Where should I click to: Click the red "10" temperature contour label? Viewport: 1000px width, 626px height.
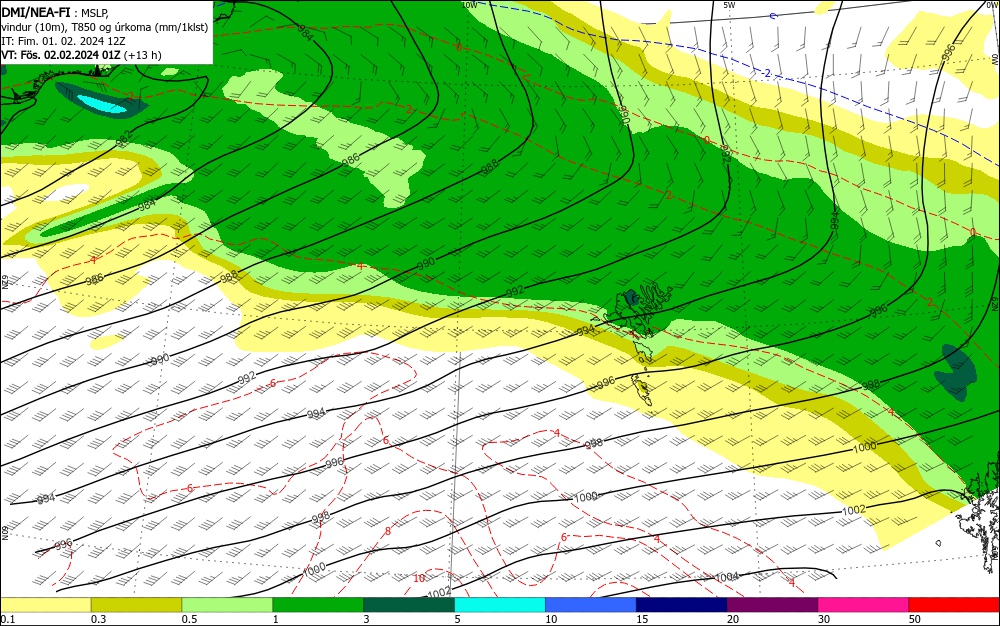(419, 578)
